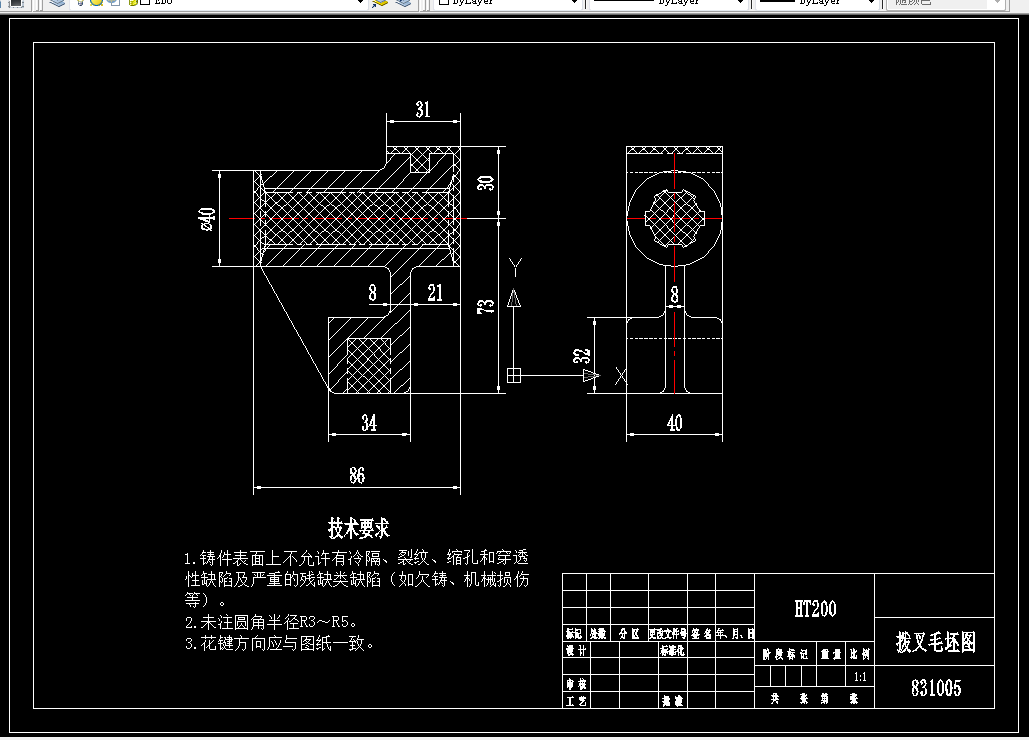Image resolution: width=1029 pixels, height=740 pixels.
Task: Select the 21 dimension text
Action: pyautogui.click(x=434, y=293)
